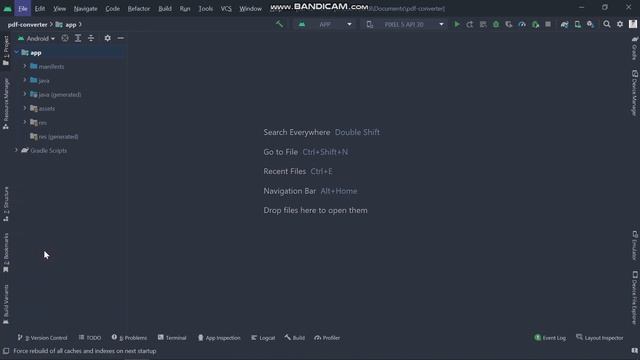This screenshot has width=640, height=360.
Task: Run the app with green play button
Action: point(457,24)
